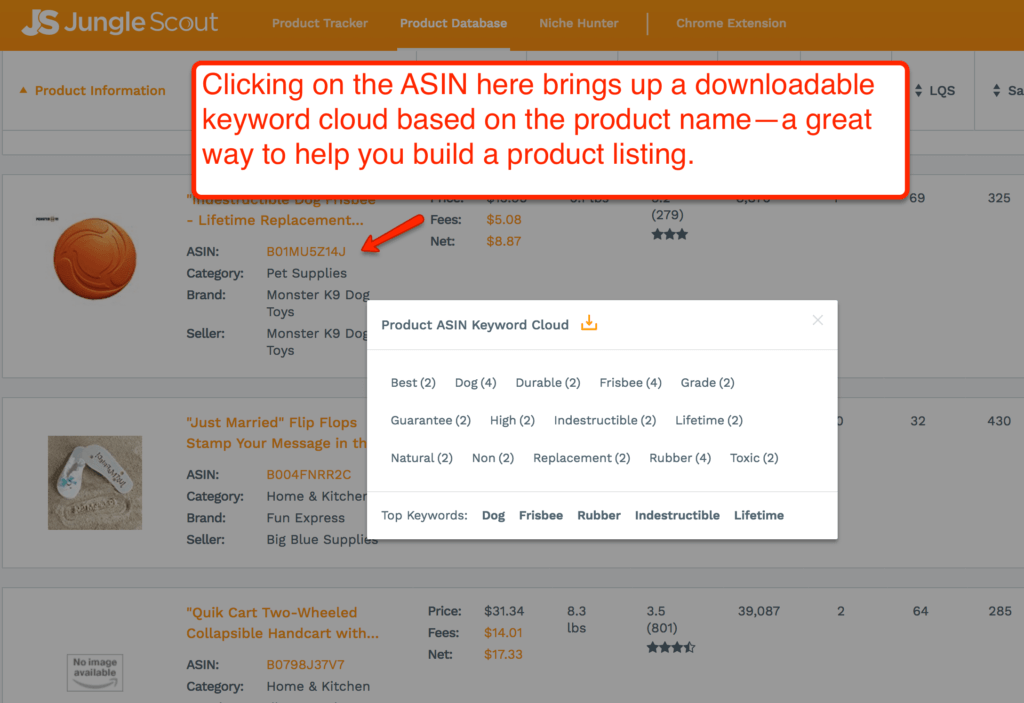The width and height of the screenshot is (1024, 703).
Task: Download the keyword cloud file
Action: coord(589,323)
